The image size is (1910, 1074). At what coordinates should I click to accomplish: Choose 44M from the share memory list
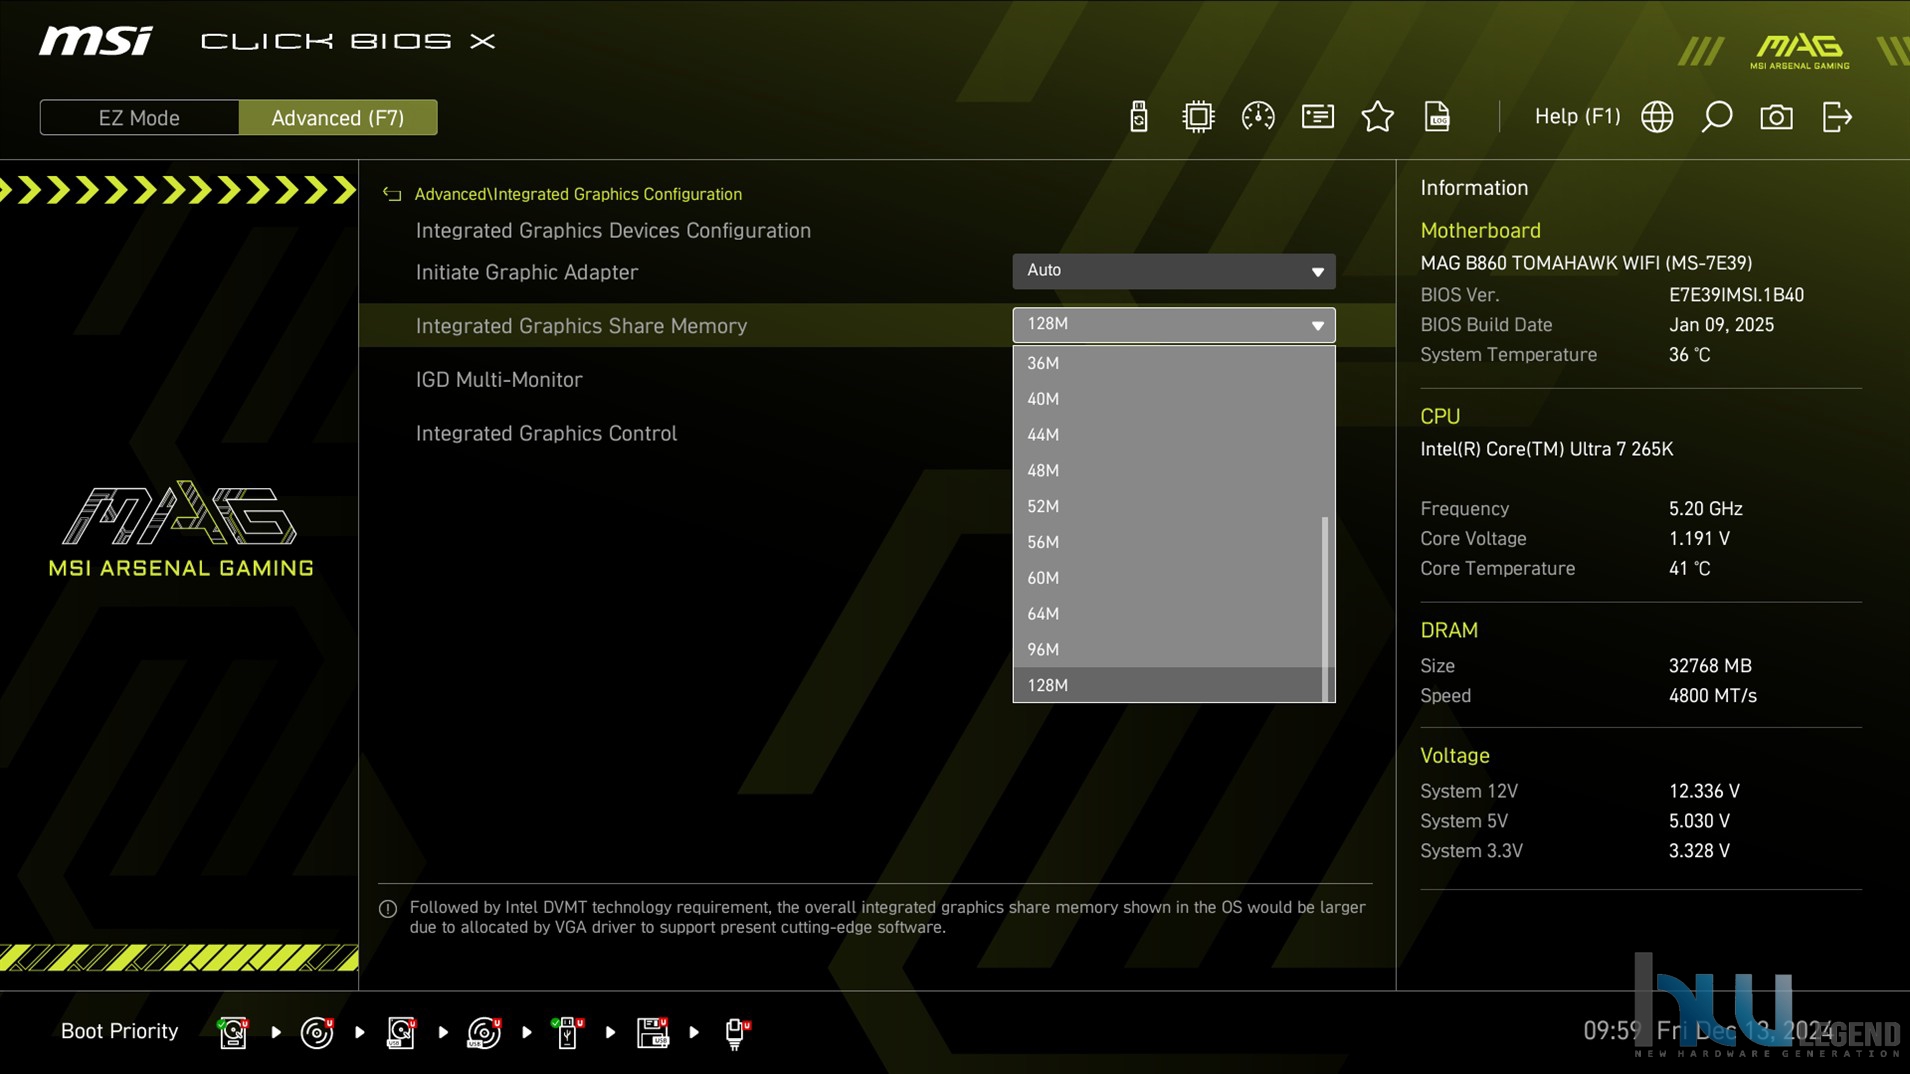(1166, 435)
